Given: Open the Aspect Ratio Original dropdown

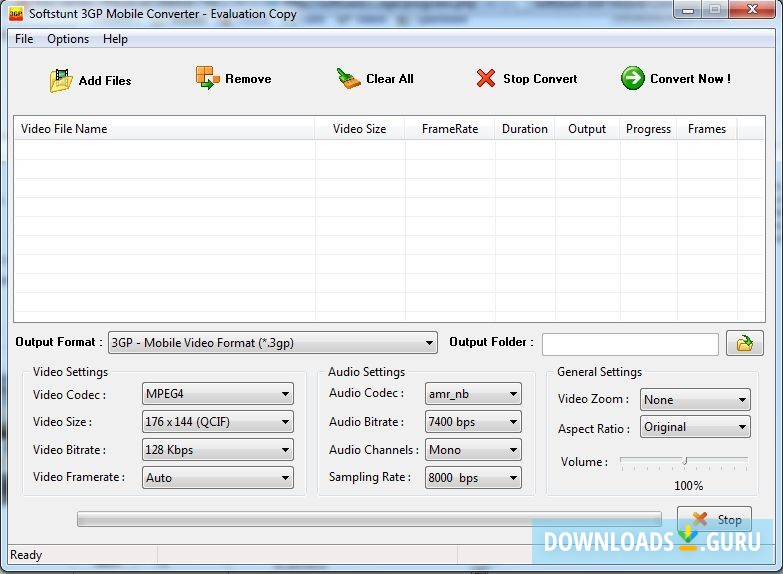Looking at the screenshot, I should [x=695, y=427].
